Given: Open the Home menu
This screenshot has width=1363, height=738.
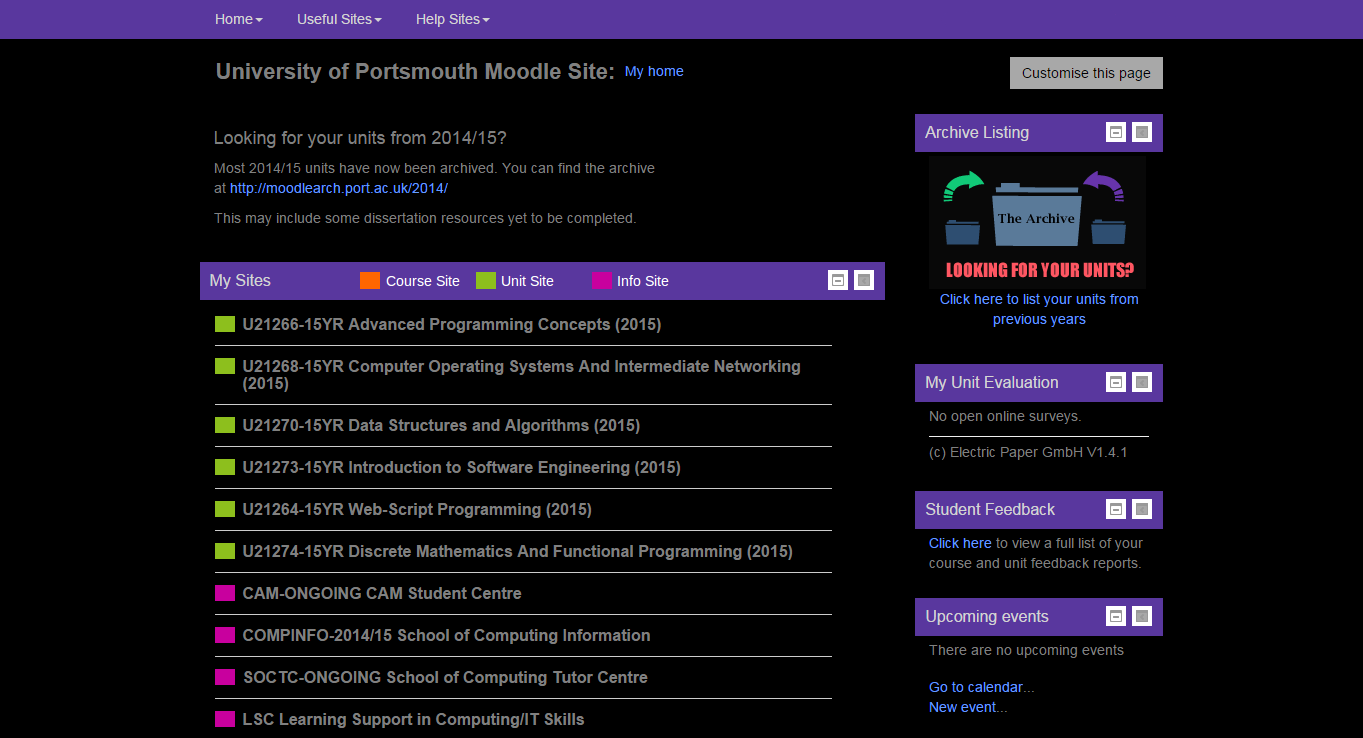Looking at the screenshot, I should [x=238, y=19].
